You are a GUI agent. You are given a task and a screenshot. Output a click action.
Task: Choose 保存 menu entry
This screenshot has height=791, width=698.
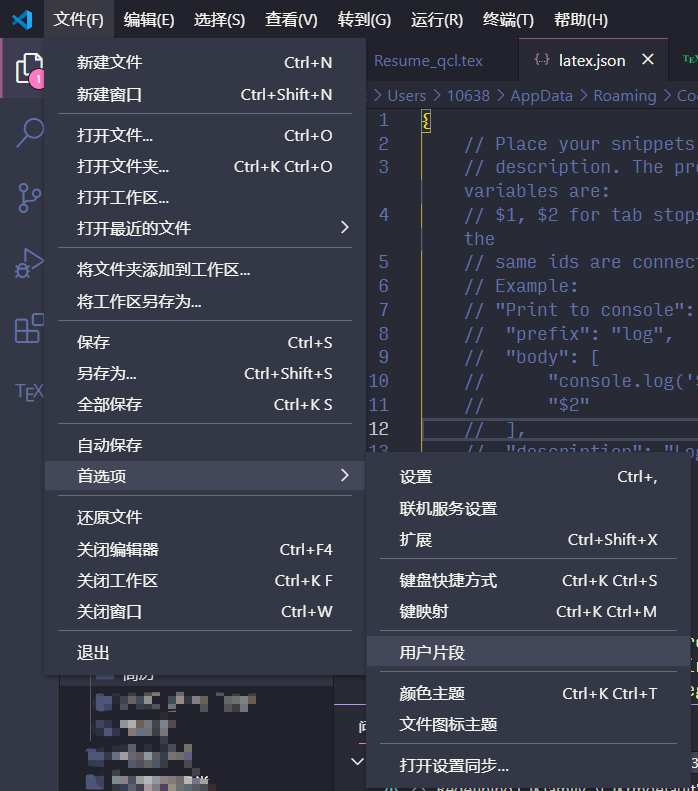(205, 343)
